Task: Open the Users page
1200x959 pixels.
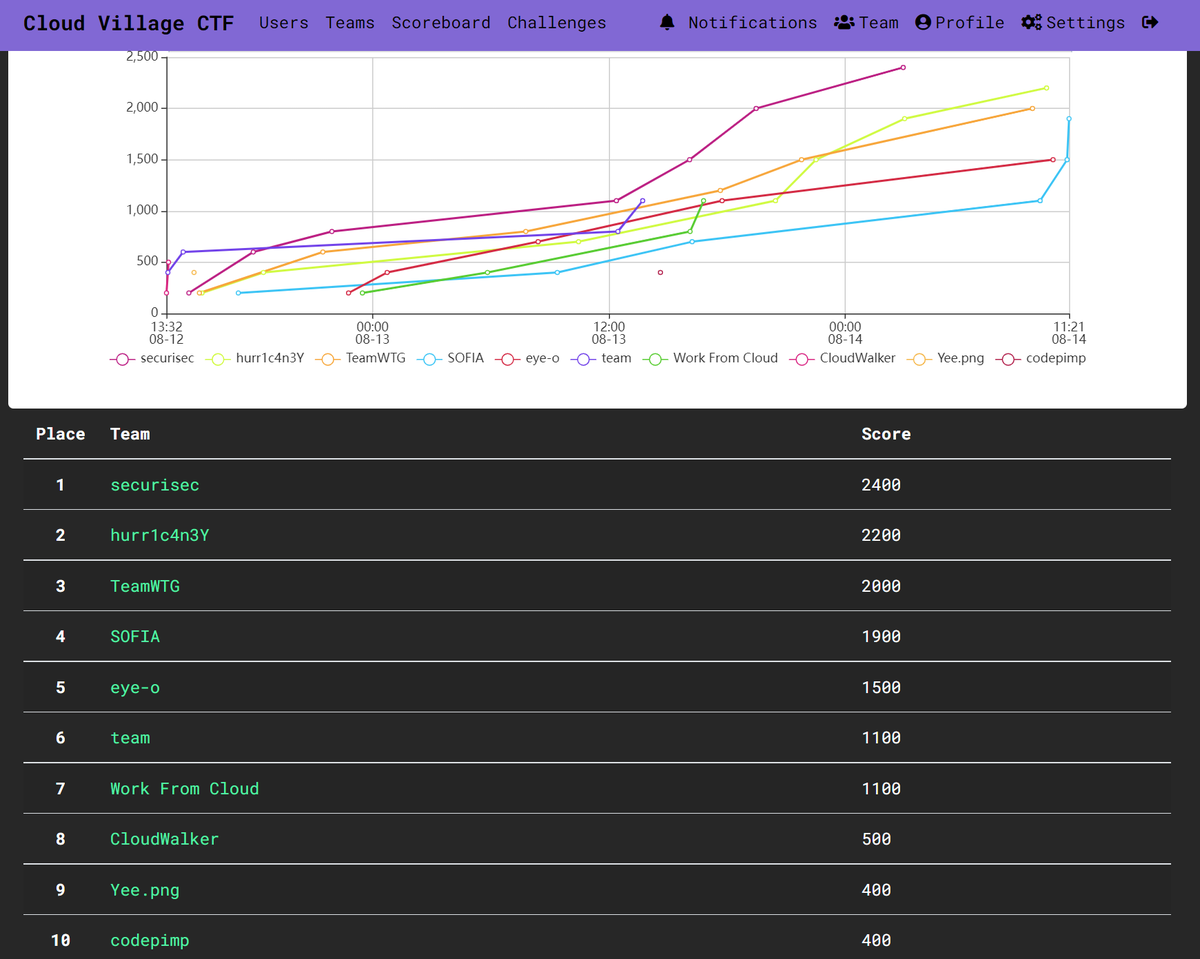Action: (x=284, y=22)
